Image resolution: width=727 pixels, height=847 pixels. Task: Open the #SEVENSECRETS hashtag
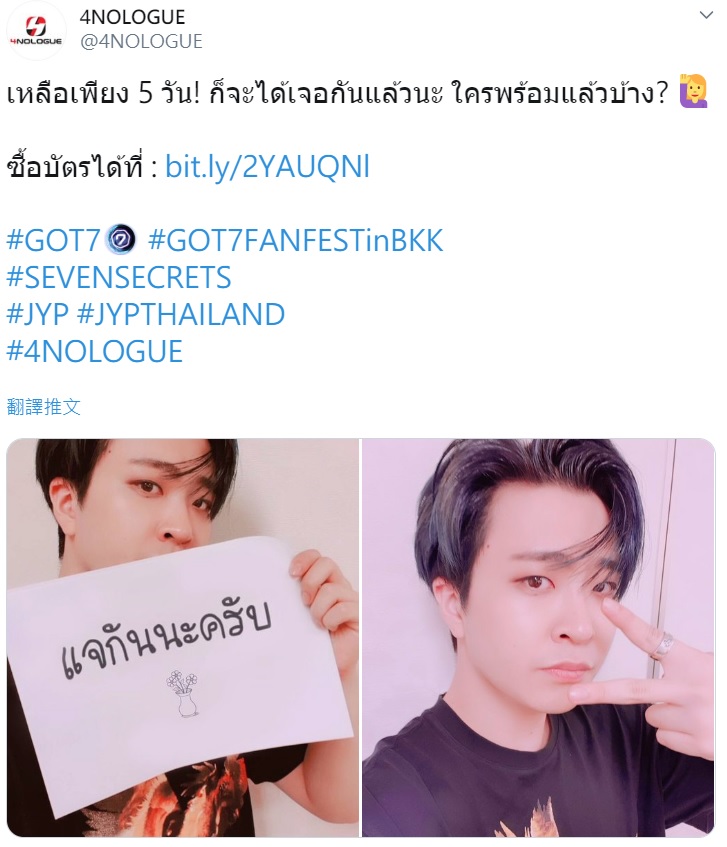(x=119, y=278)
